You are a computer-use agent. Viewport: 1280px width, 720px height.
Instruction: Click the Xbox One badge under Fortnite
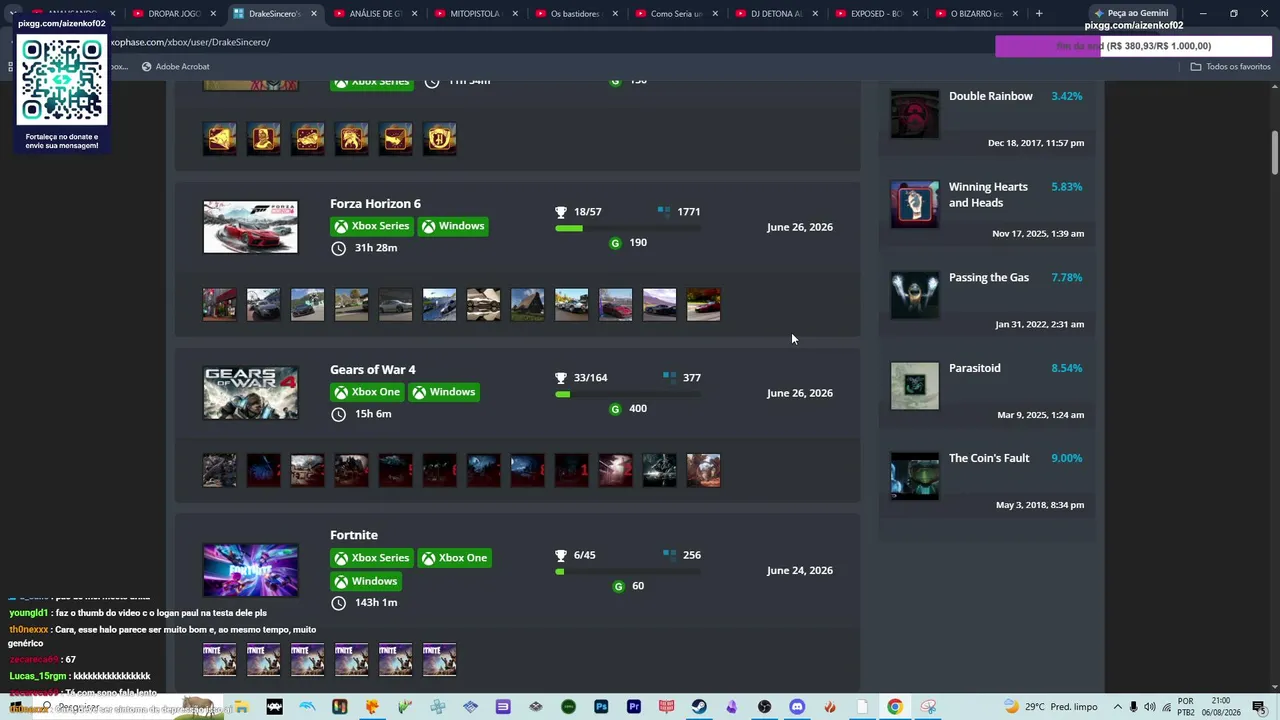tap(455, 558)
